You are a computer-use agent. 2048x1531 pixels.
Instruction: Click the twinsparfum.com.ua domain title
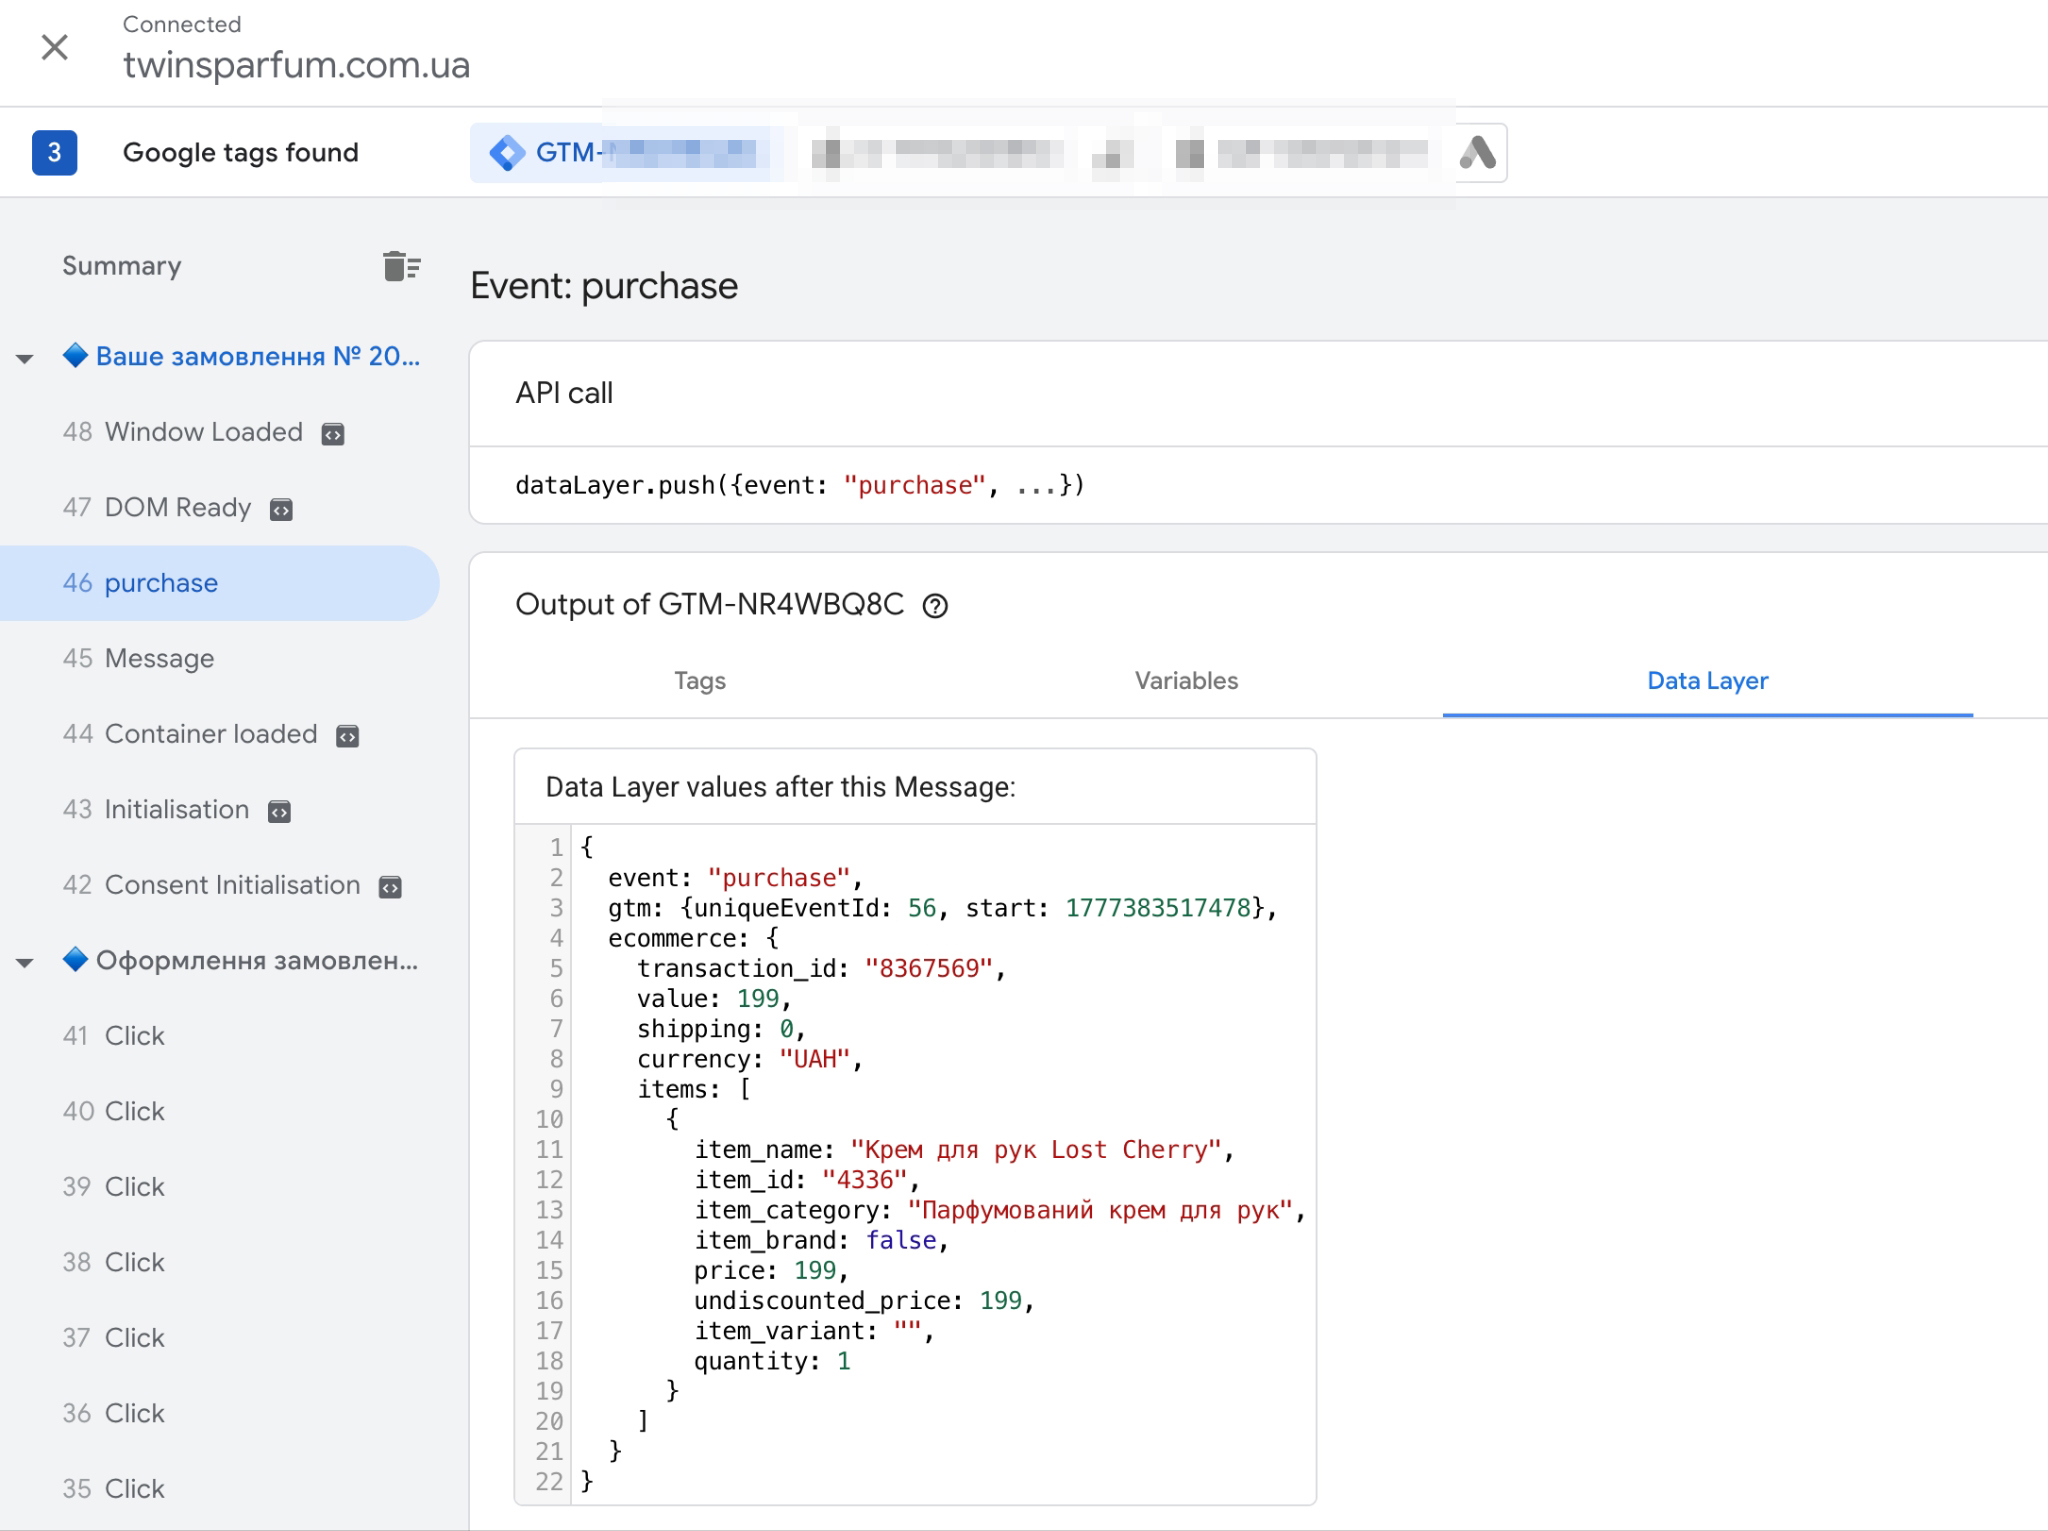[296, 65]
